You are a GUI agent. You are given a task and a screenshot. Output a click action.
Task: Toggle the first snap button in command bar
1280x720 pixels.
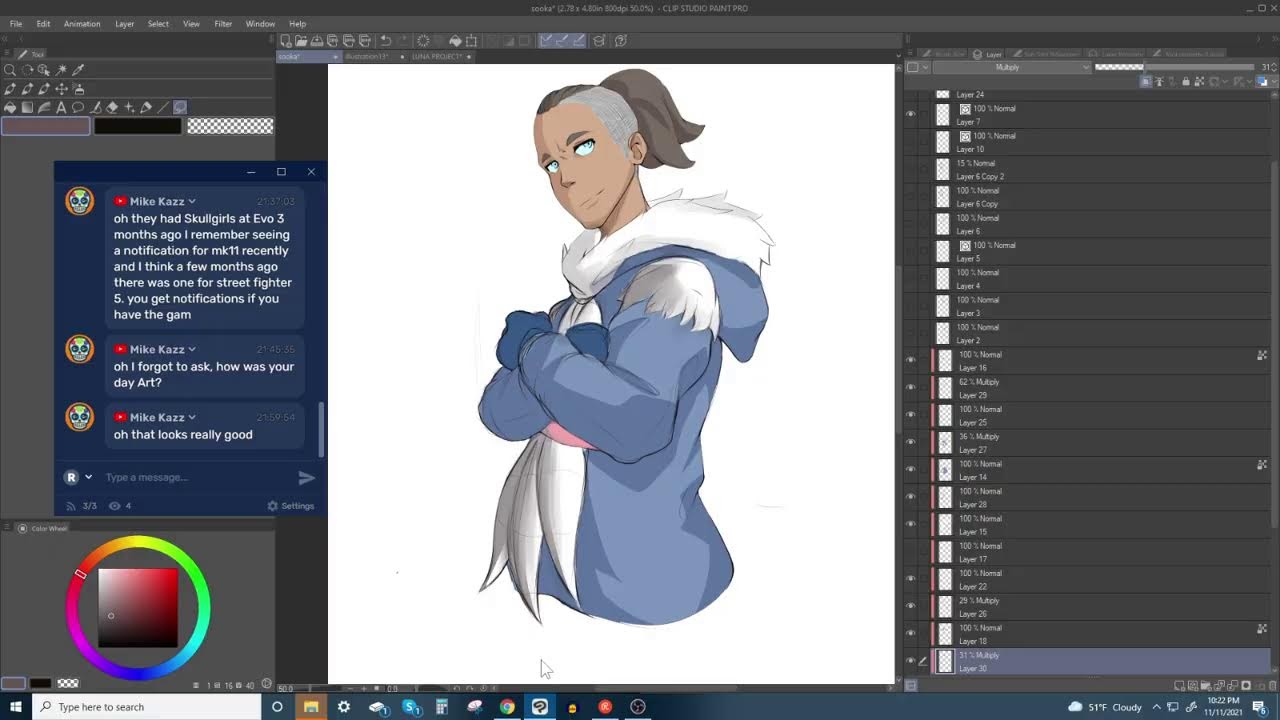[545, 41]
